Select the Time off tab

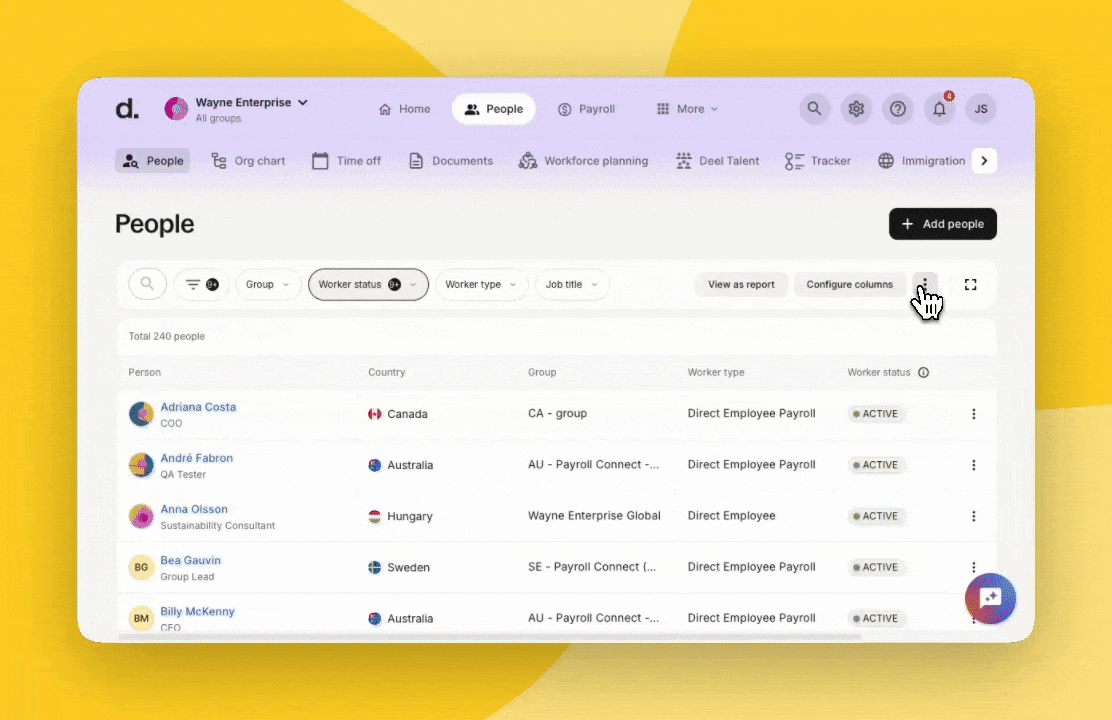point(346,161)
